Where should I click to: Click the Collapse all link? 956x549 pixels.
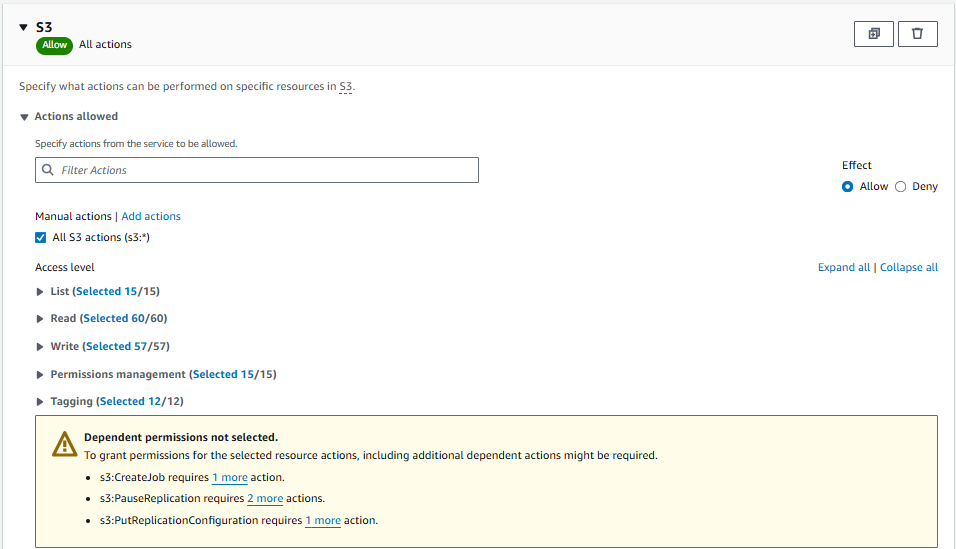(908, 267)
